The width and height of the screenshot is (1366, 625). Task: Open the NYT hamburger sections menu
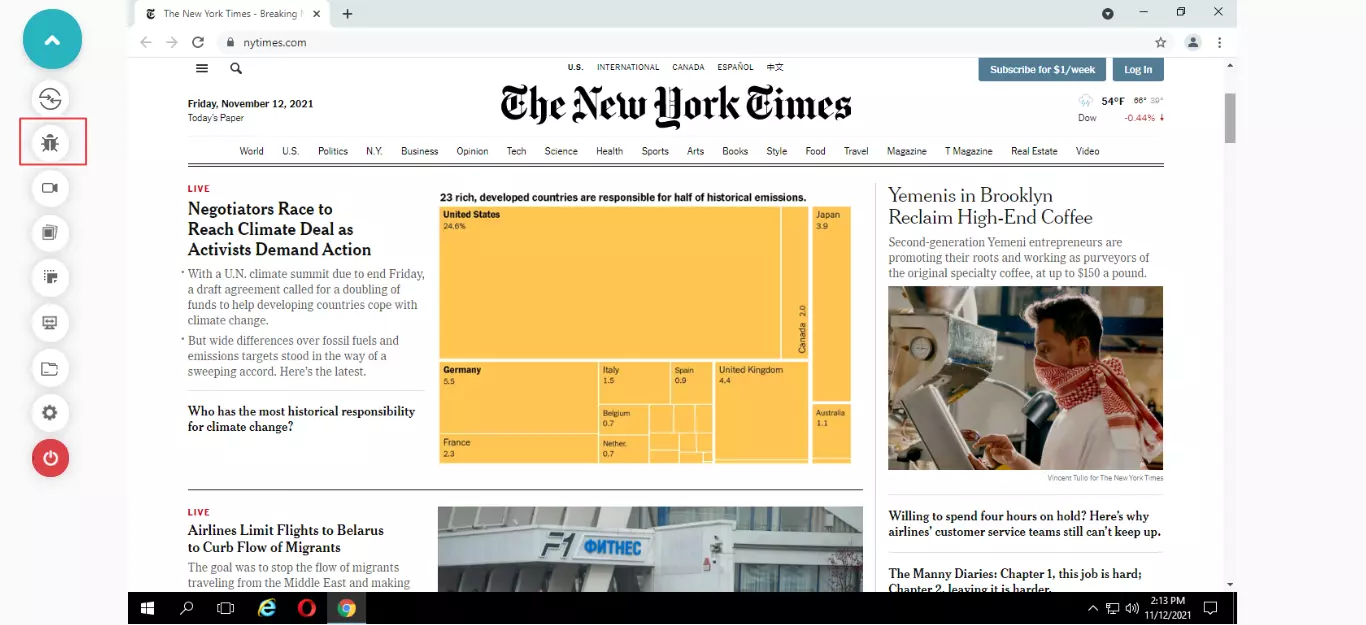coord(202,69)
